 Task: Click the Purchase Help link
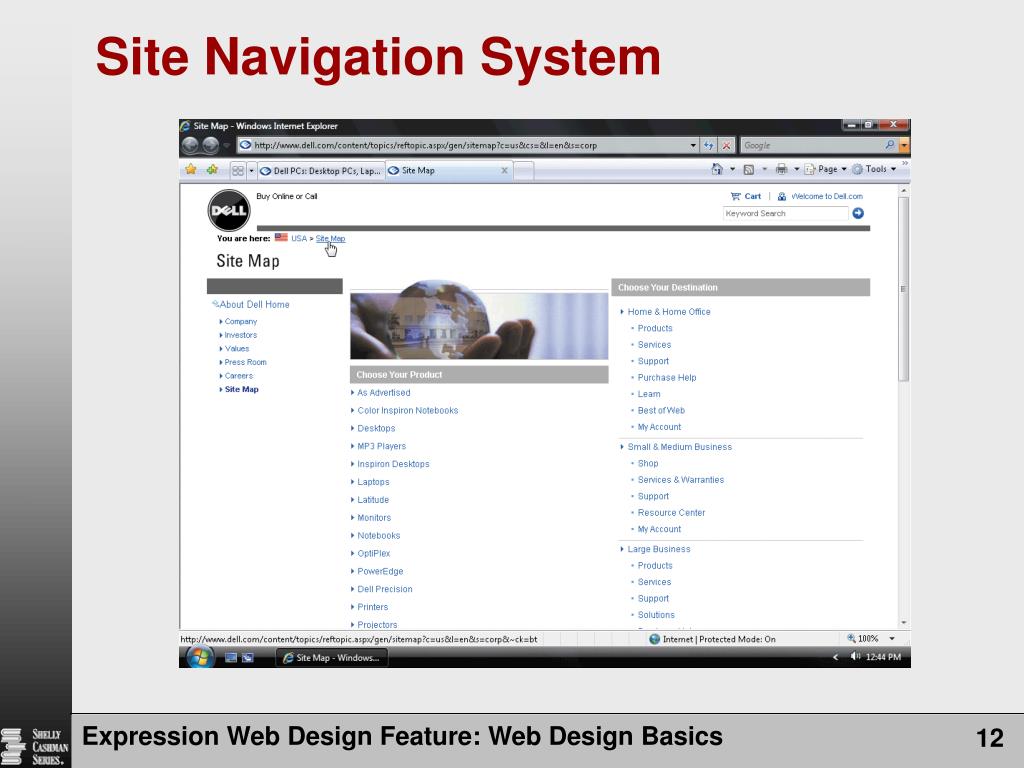pyautogui.click(x=667, y=377)
